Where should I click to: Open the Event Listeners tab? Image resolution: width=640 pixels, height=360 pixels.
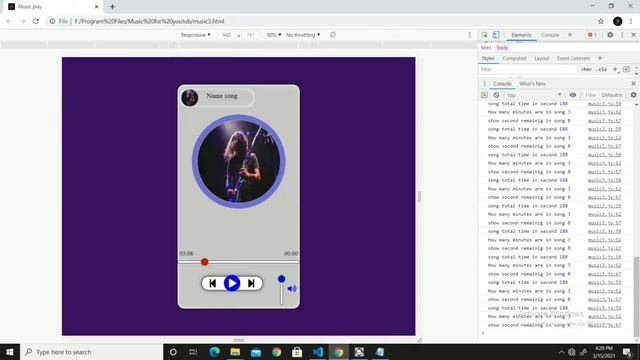pyautogui.click(x=573, y=58)
